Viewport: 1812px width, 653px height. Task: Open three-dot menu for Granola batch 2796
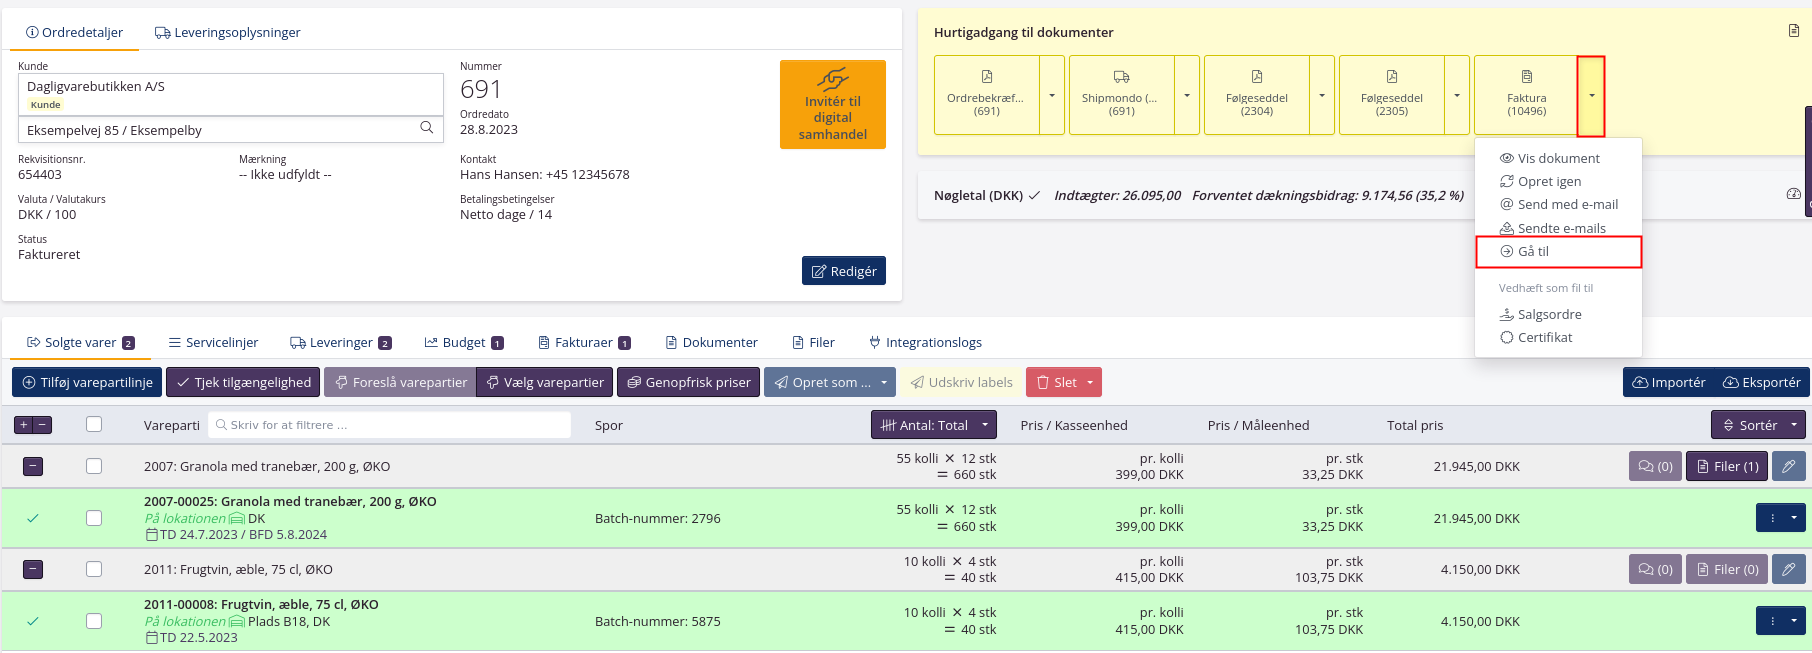point(1772,518)
